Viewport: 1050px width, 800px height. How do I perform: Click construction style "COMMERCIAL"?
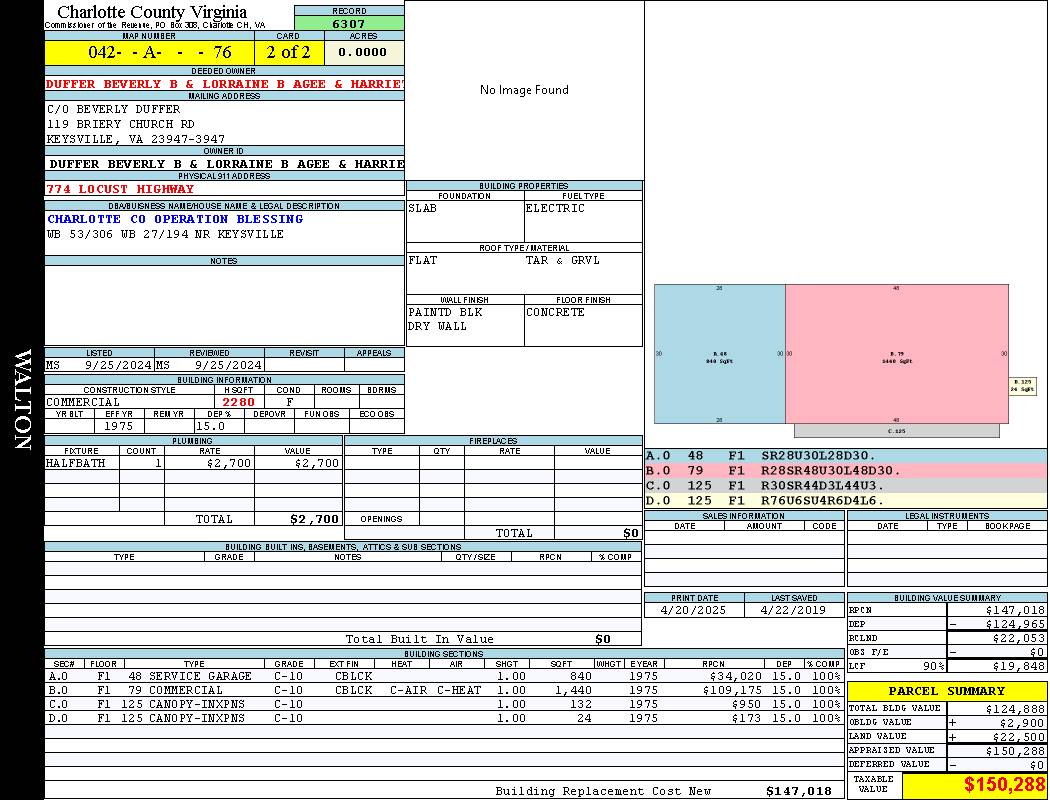[83, 402]
